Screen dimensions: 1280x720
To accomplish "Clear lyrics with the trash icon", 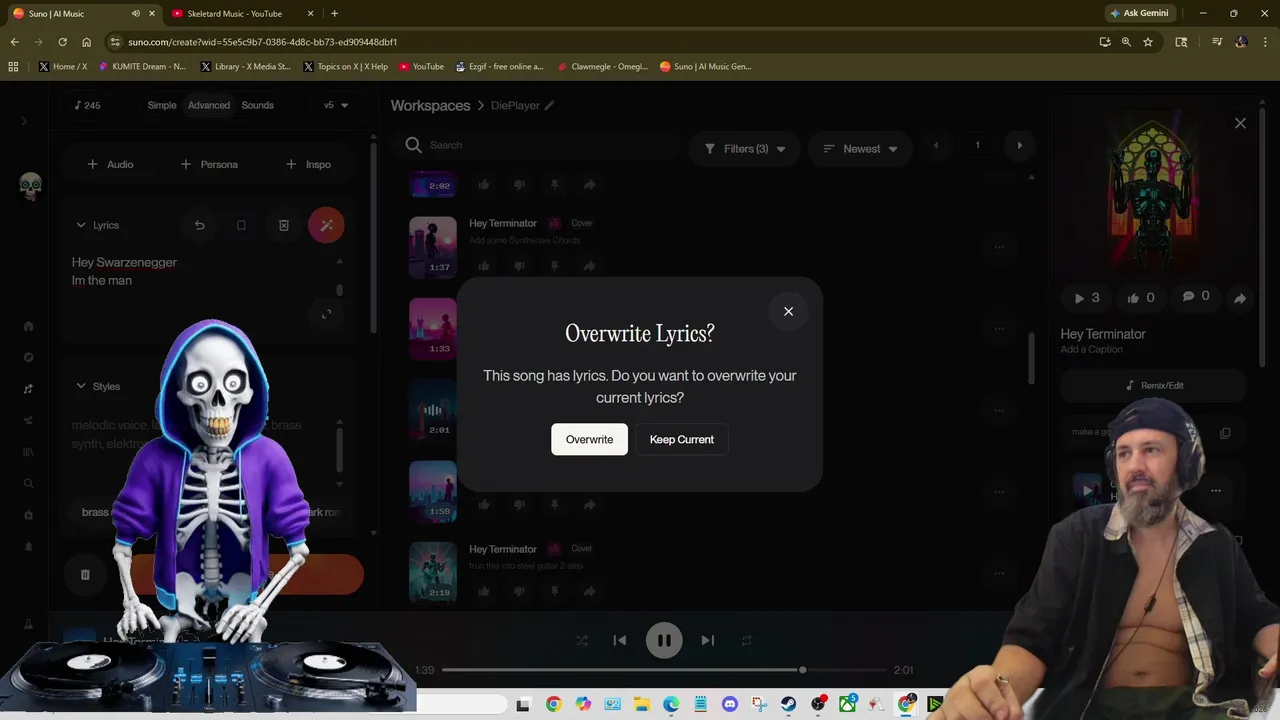I will pos(284,225).
